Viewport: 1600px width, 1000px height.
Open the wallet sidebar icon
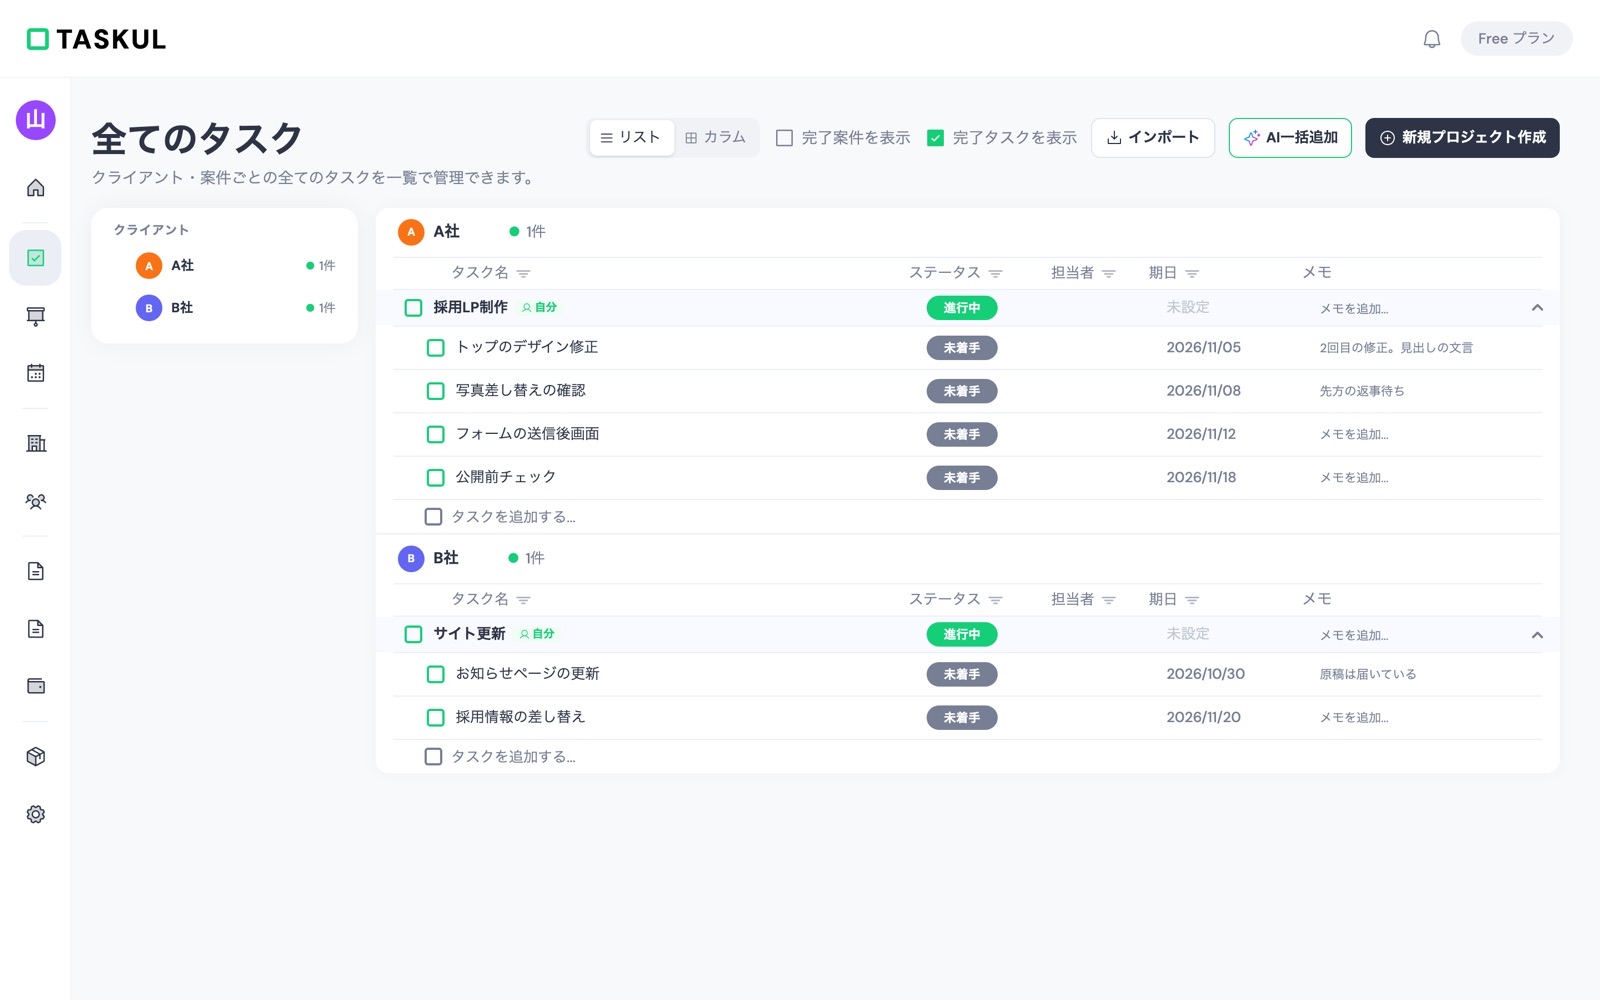coord(36,686)
